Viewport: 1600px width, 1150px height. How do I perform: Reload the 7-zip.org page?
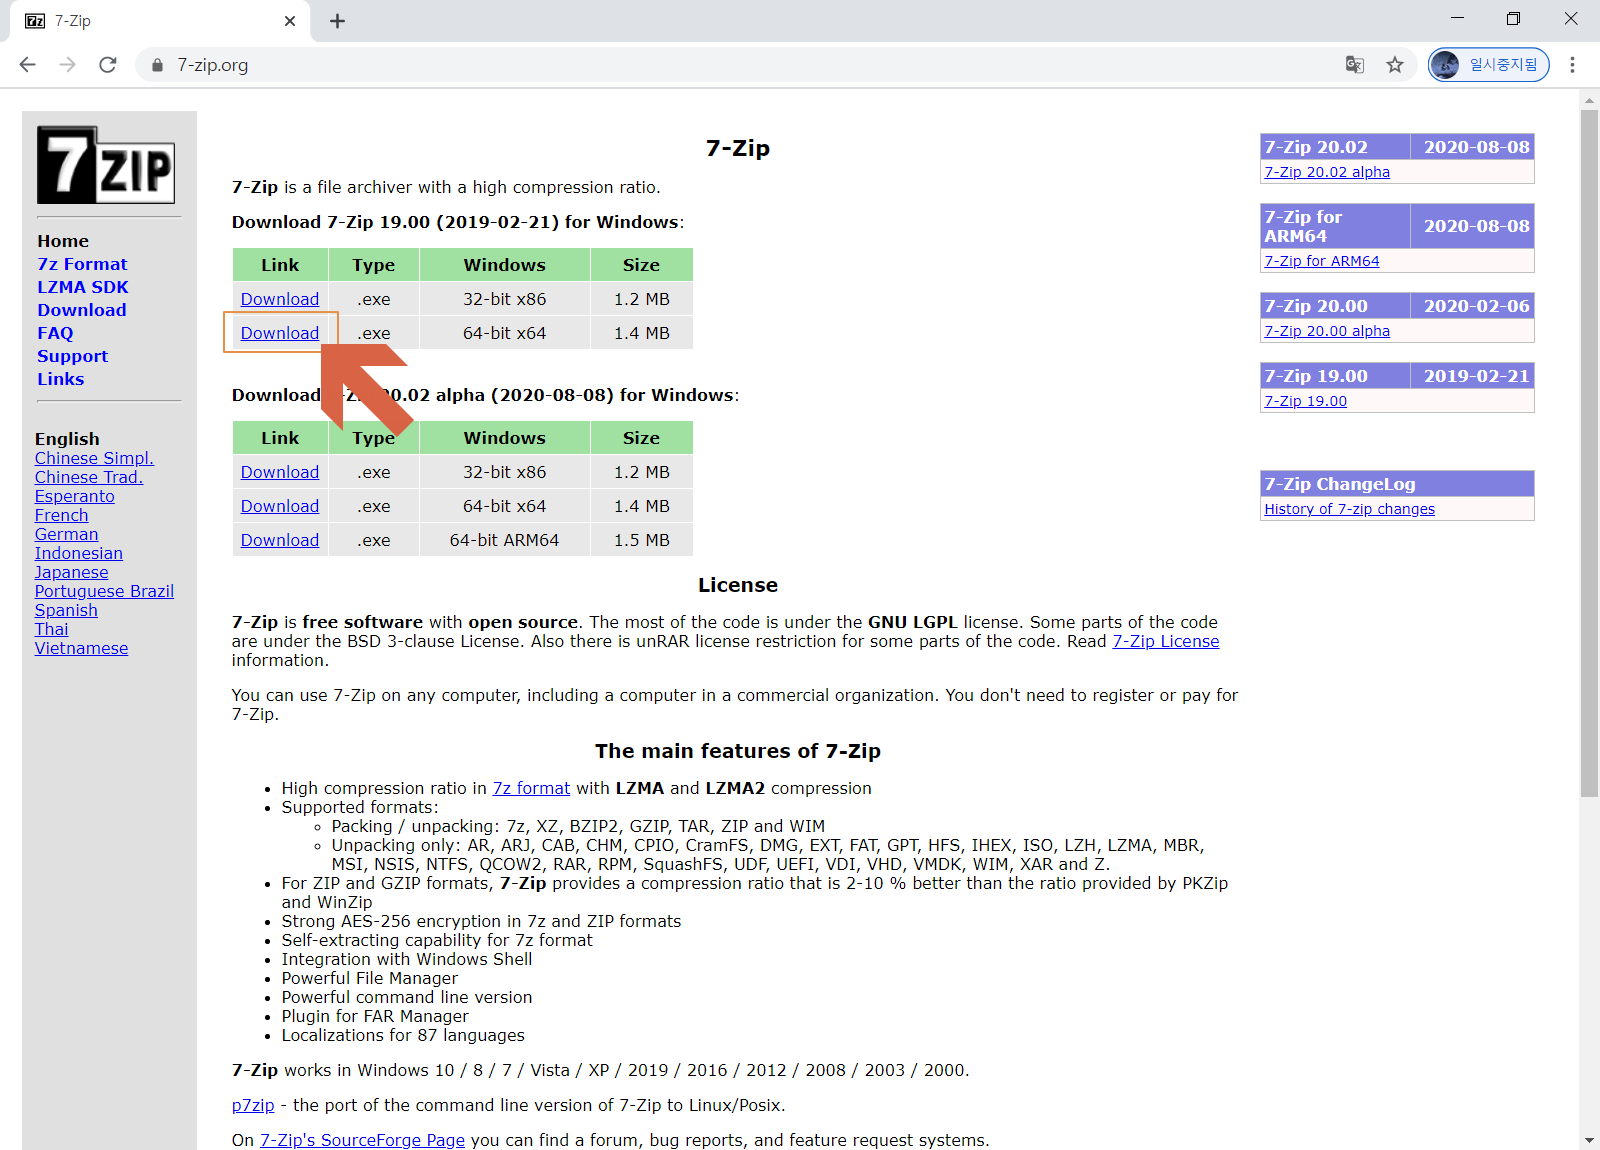click(x=108, y=65)
